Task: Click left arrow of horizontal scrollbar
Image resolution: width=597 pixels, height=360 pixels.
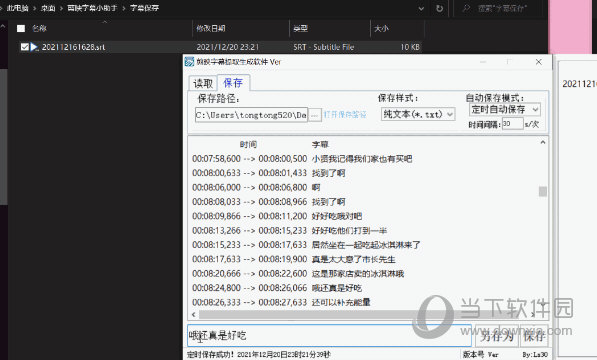Action: [193, 314]
